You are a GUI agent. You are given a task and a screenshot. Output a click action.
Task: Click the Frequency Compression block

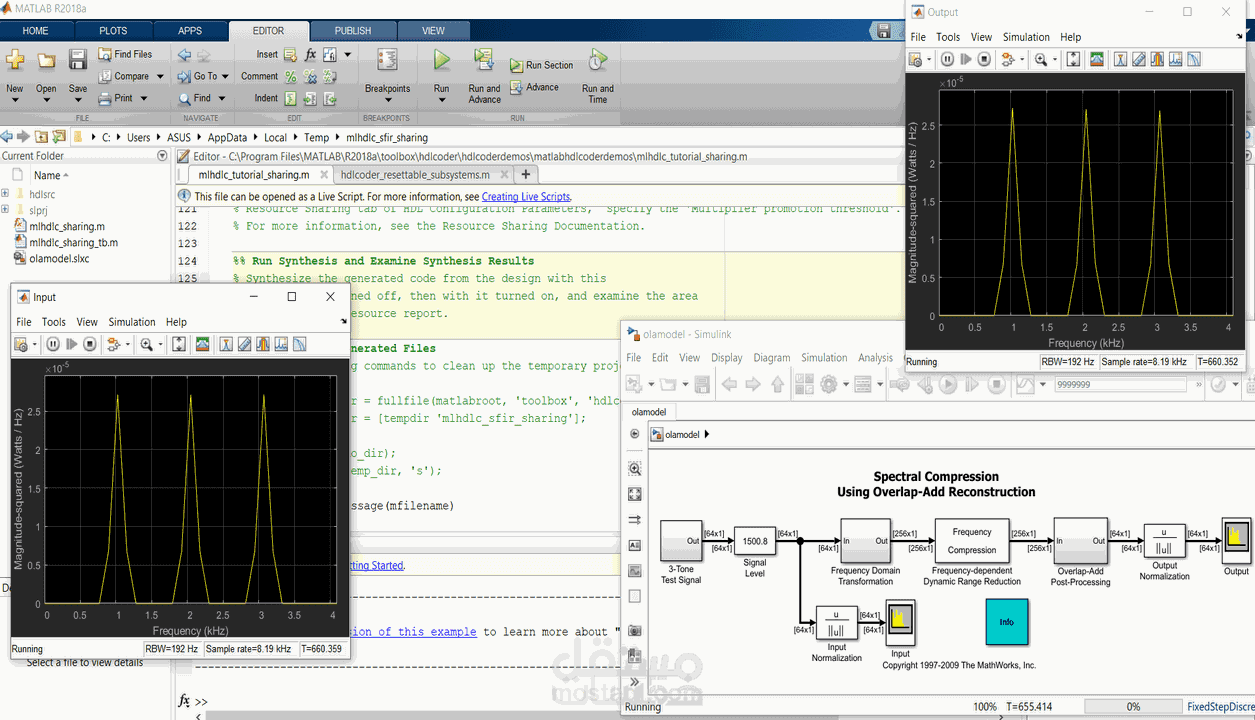[x=972, y=541]
